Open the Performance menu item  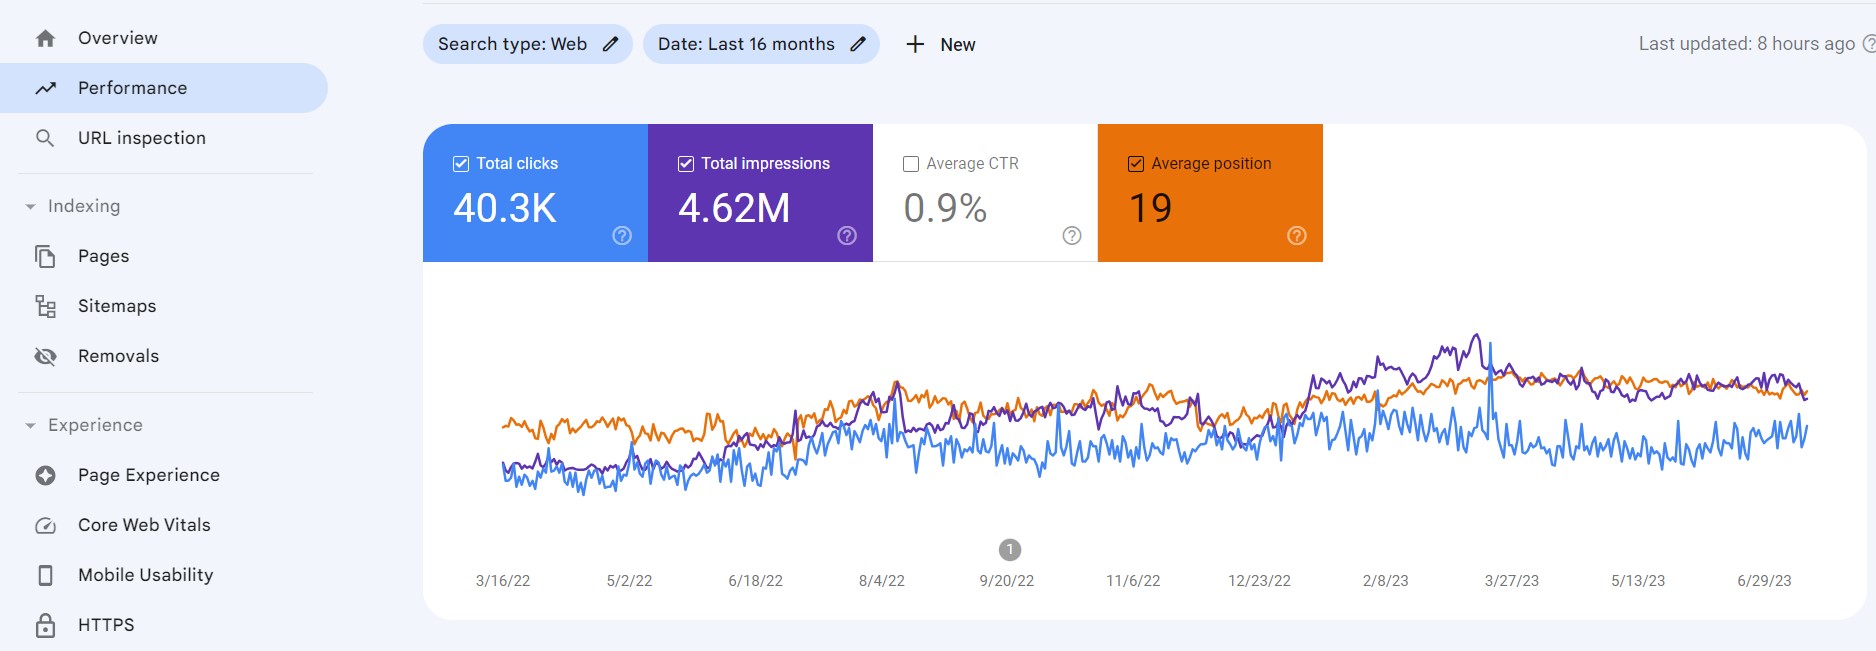[132, 88]
